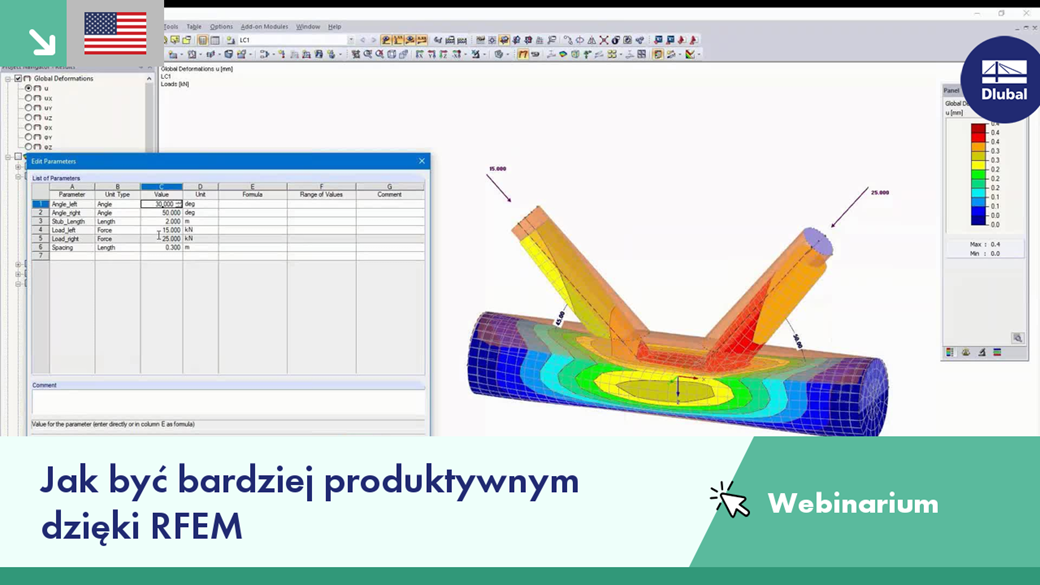Select the uy radio button
1040x585 pixels.
(x=29, y=107)
